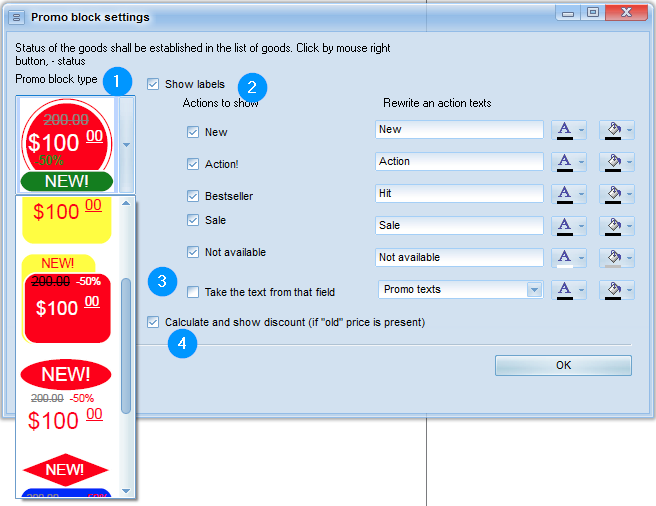Click fill color bucket for Hit row
The image size is (656, 506).
pyautogui.click(x=613, y=194)
